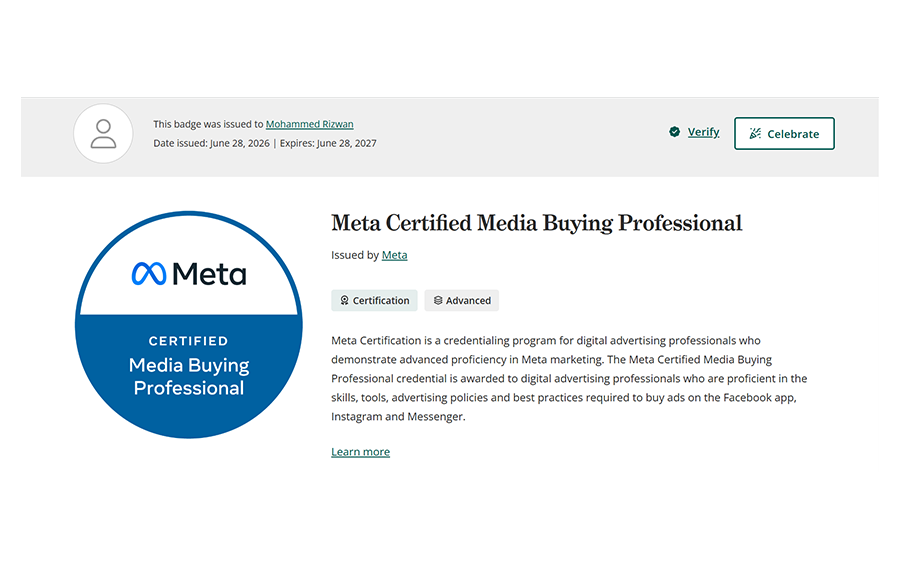The width and height of the screenshot is (900, 575).
Task: Click the green verified checkmark icon
Action: tap(674, 132)
